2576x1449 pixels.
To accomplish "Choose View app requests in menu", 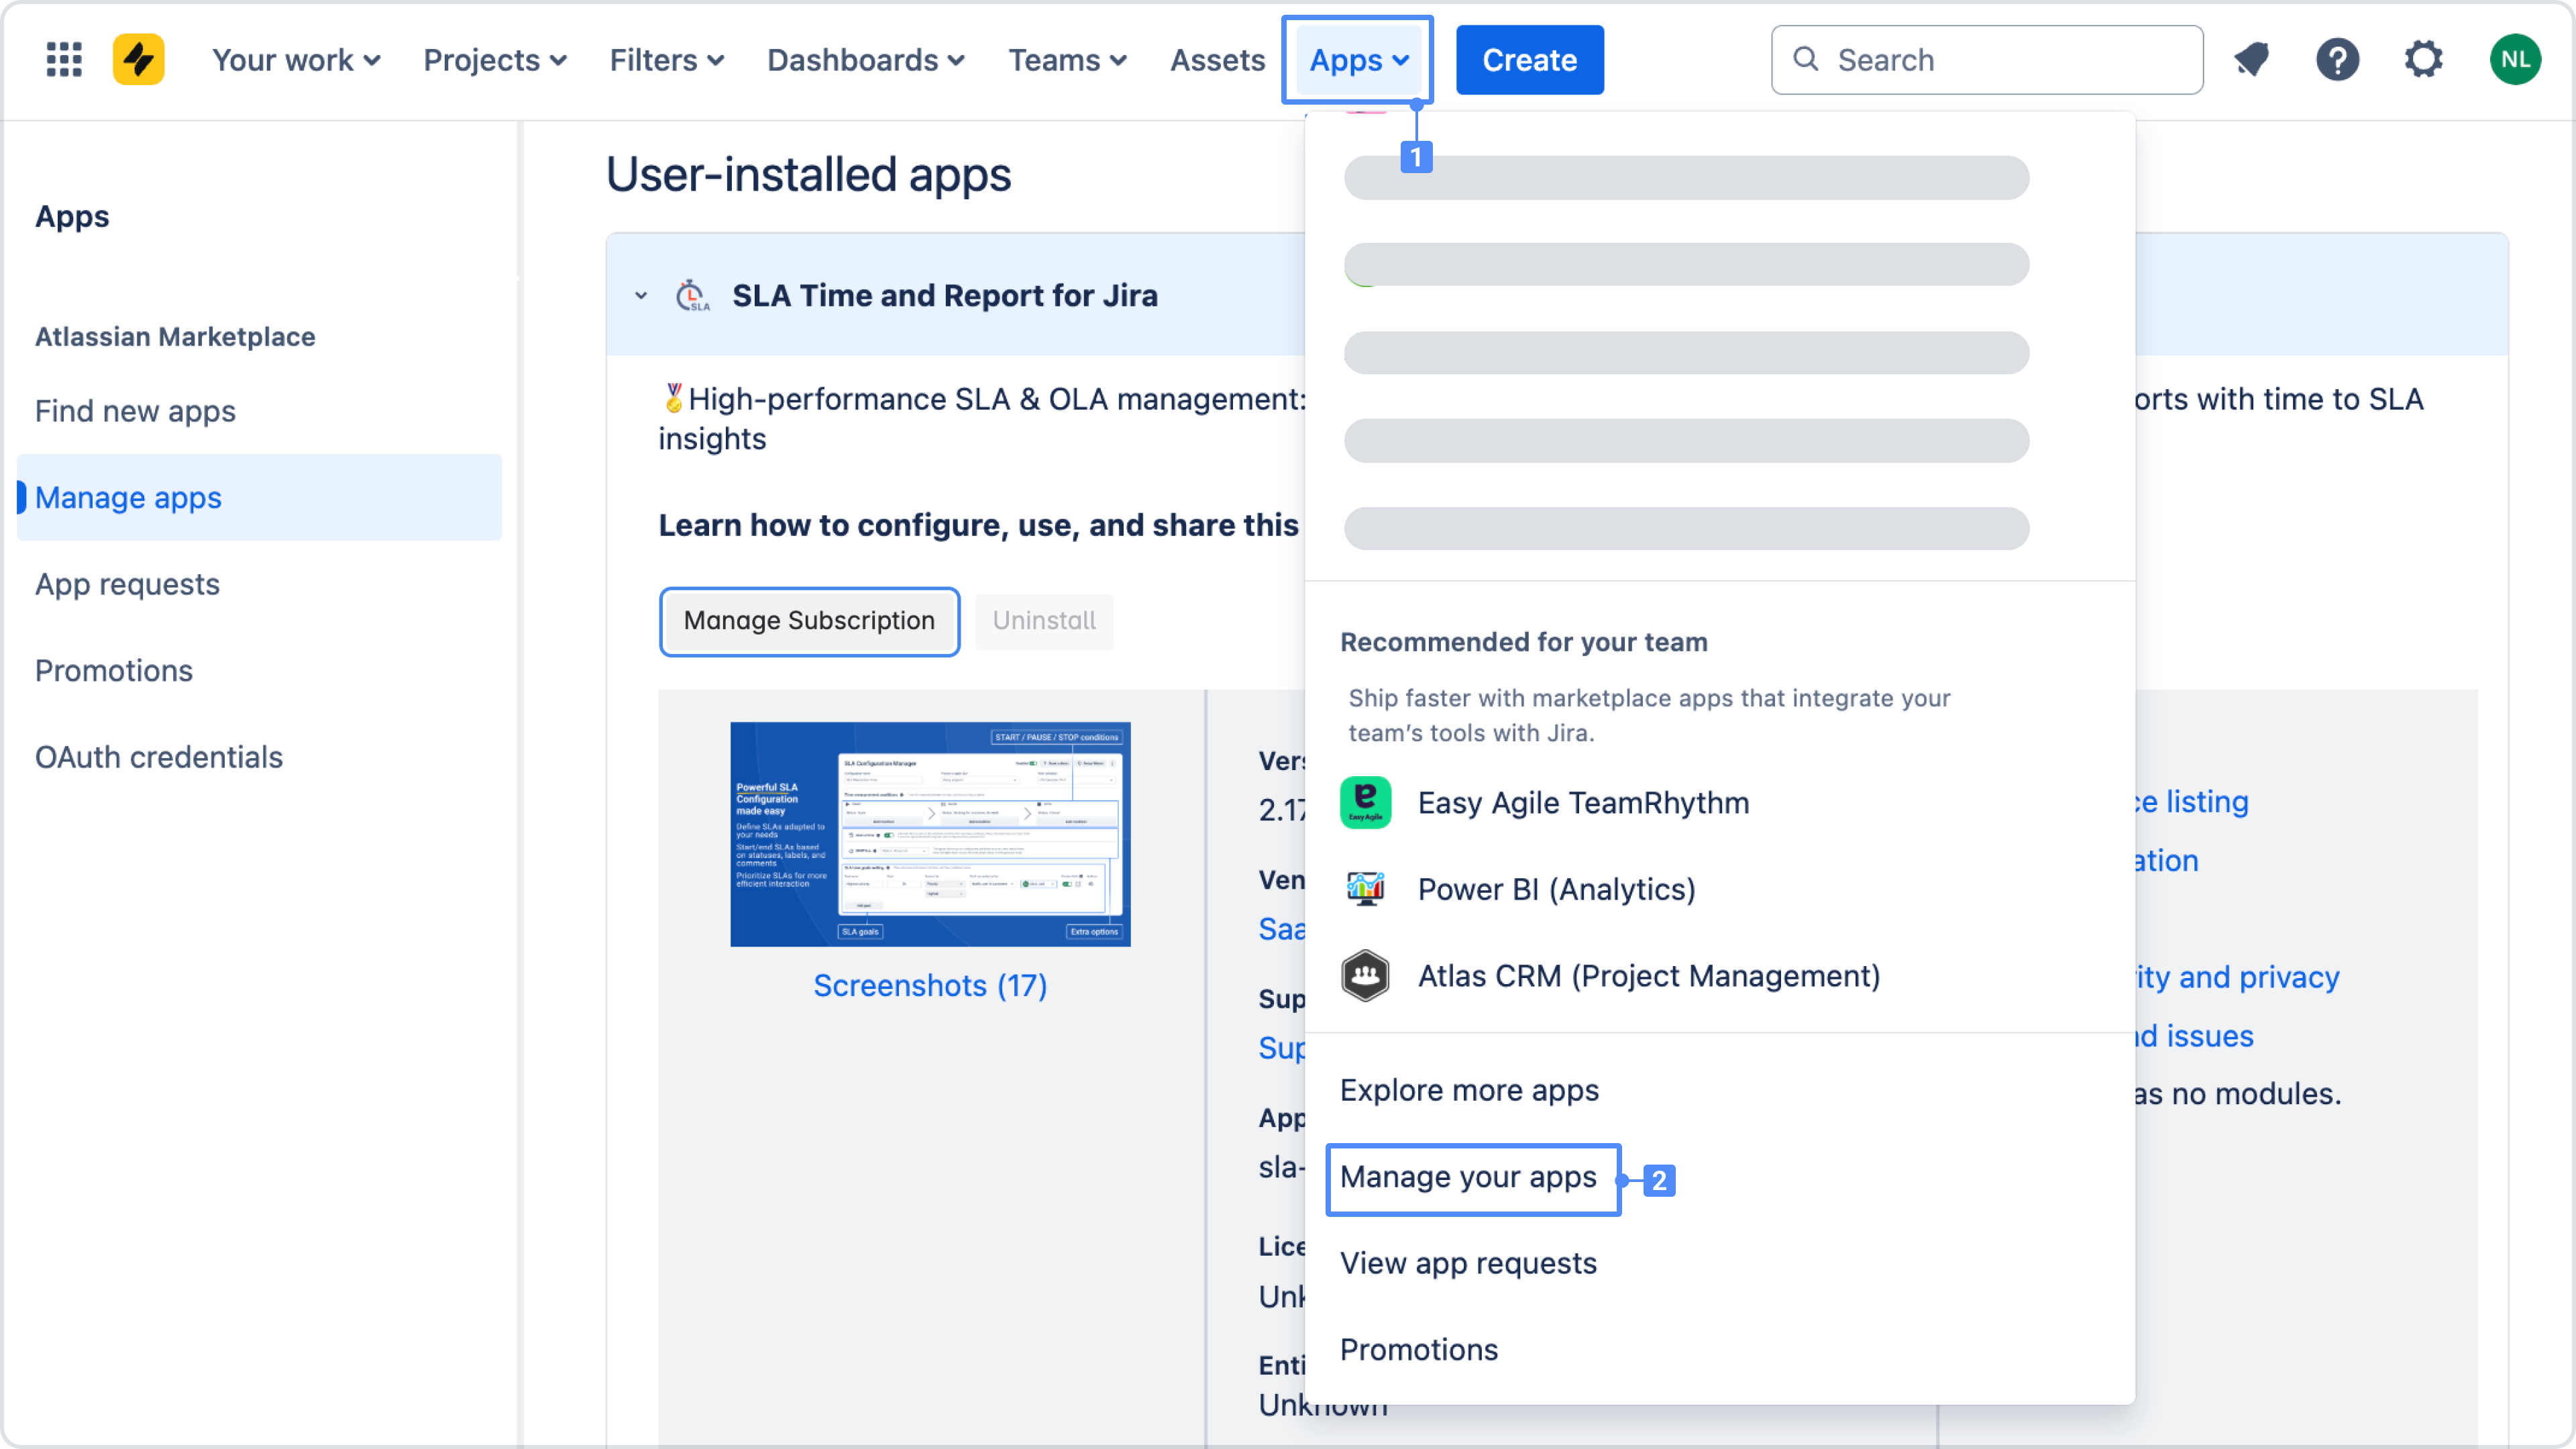I will [x=1468, y=1263].
